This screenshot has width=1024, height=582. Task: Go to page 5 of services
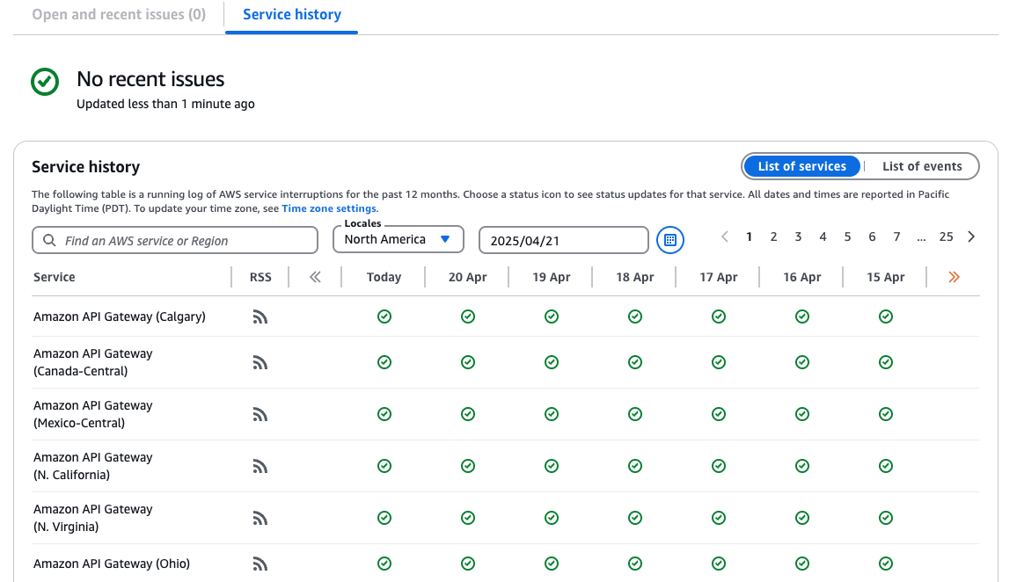tap(847, 237)
